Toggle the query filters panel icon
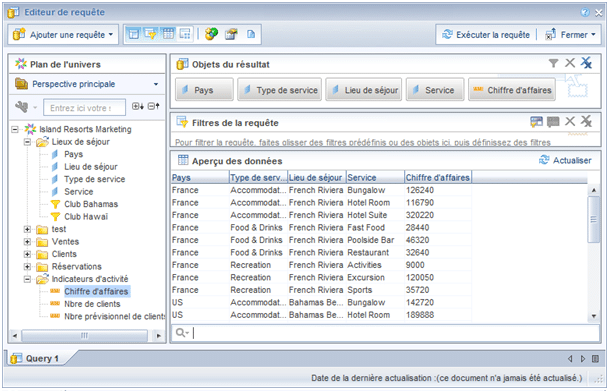The width and height of the screenshot is (609, 391). click(150, 35)
